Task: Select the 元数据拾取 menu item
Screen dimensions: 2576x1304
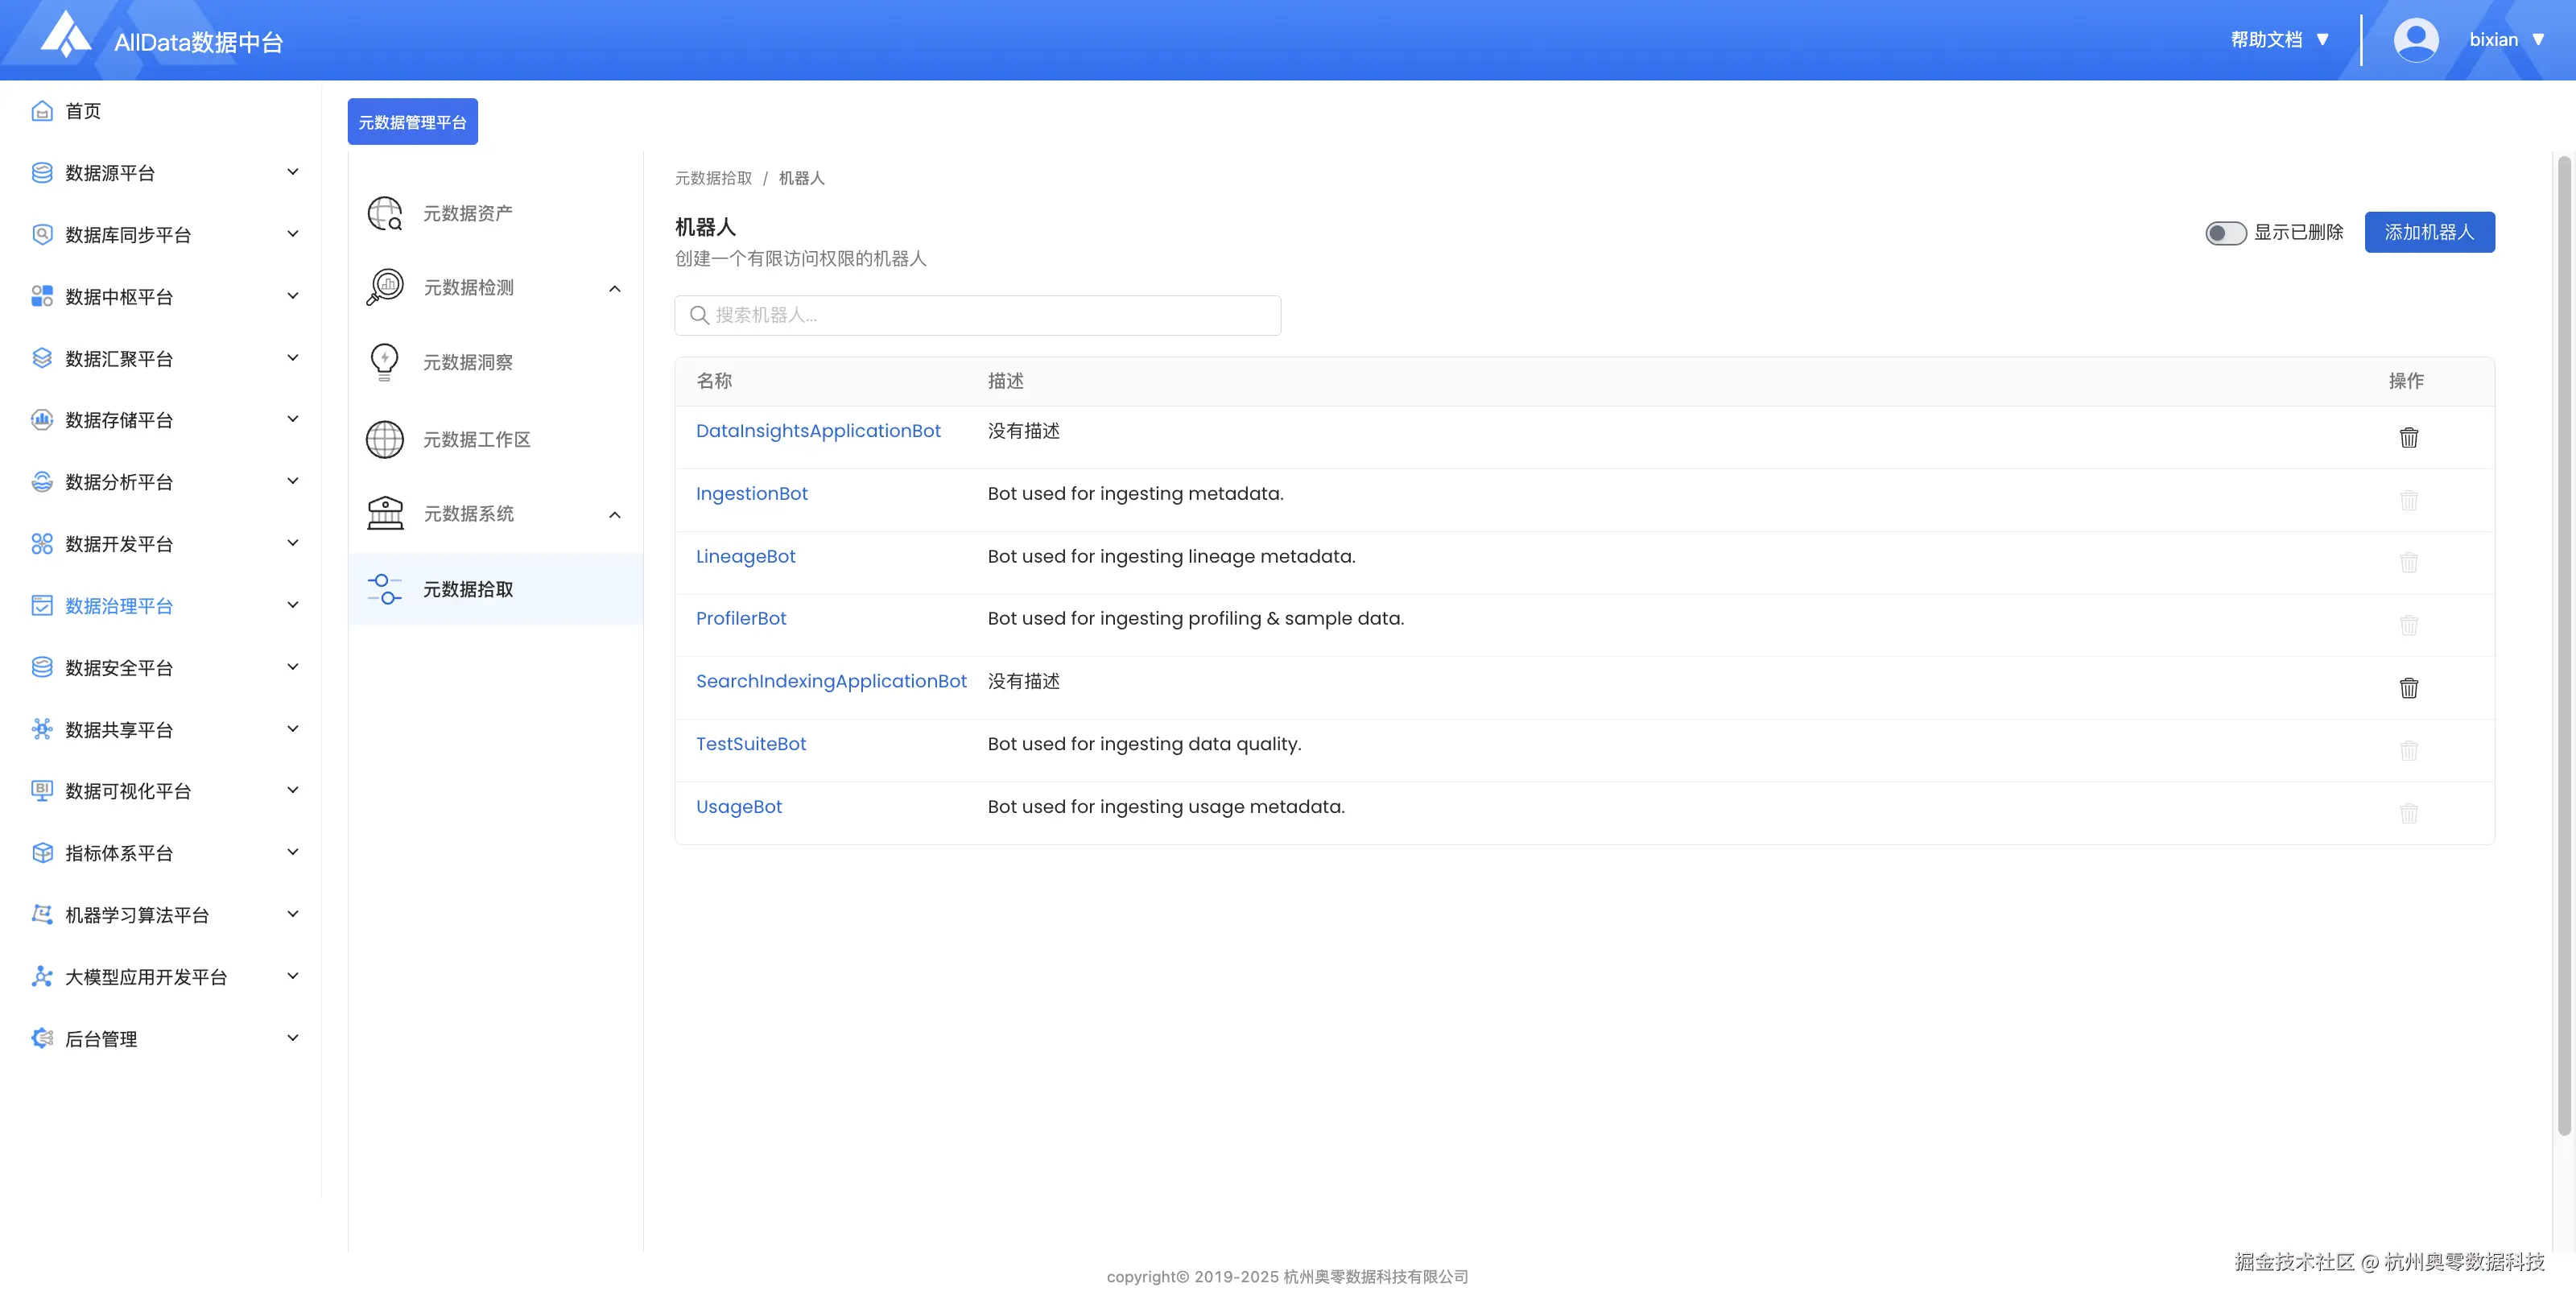Action: [468, 589]
